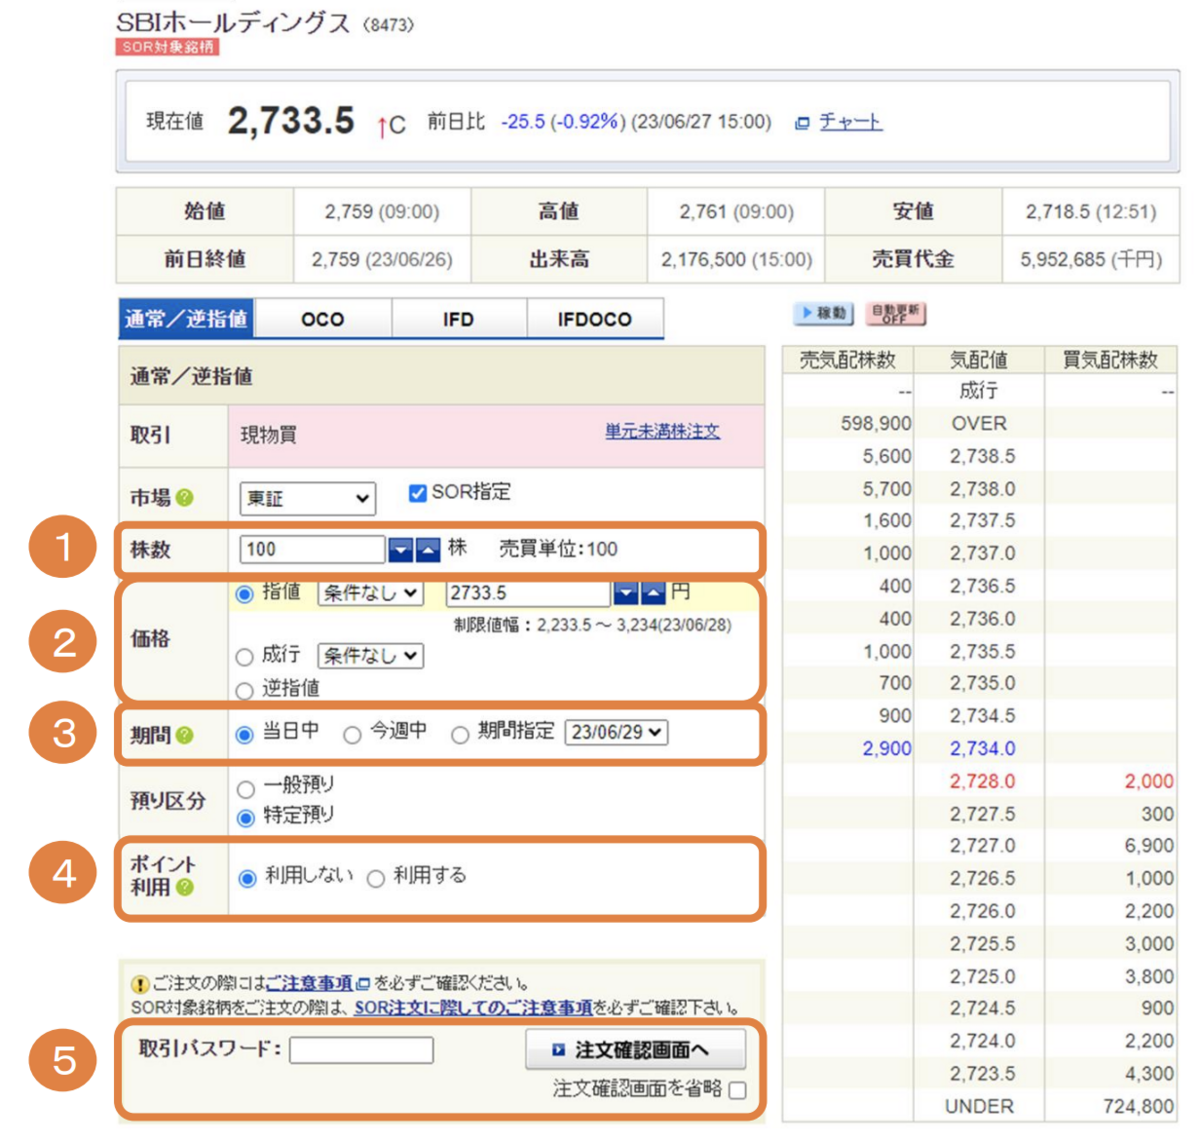Click the 株数 quantity input field

312,549
